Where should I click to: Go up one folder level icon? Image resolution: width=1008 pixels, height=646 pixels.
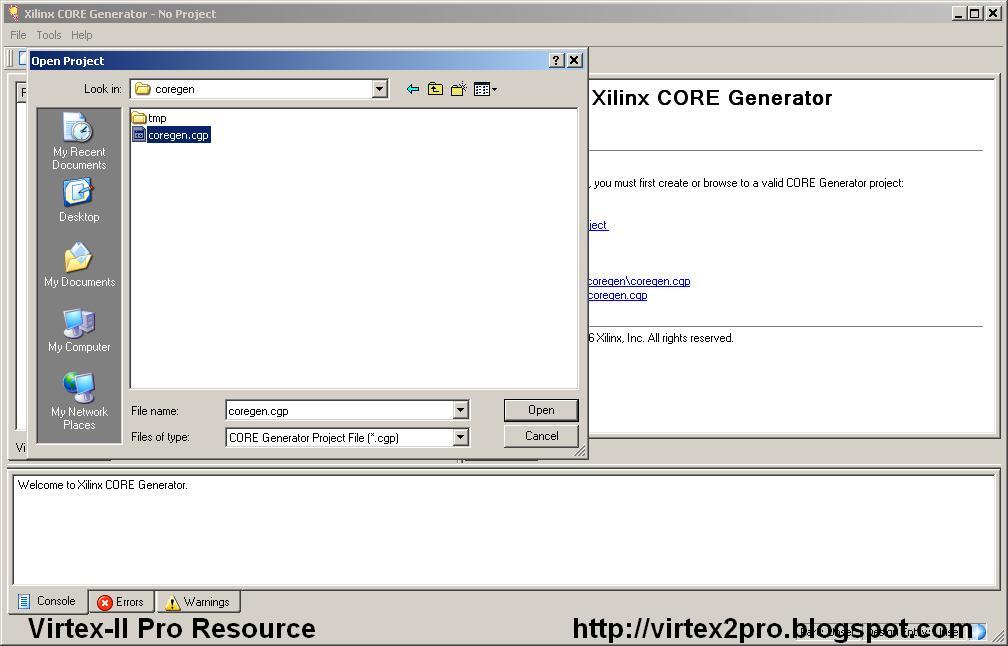click(x=435, y=89)
